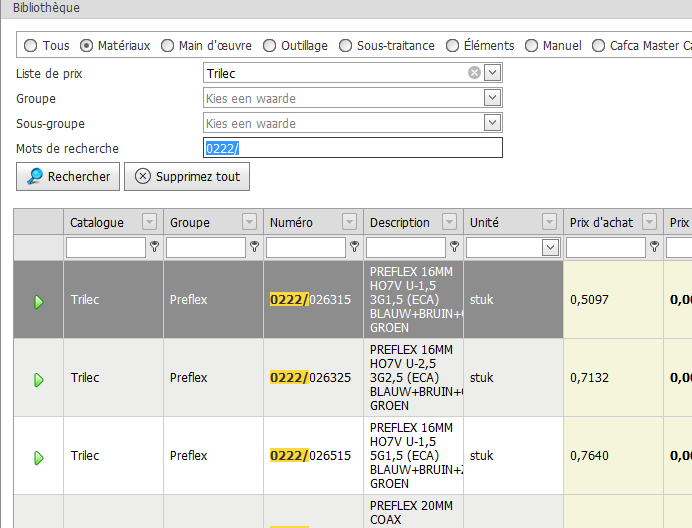
Task: Click the Groupe filter text box
Action: coord(206,247)
